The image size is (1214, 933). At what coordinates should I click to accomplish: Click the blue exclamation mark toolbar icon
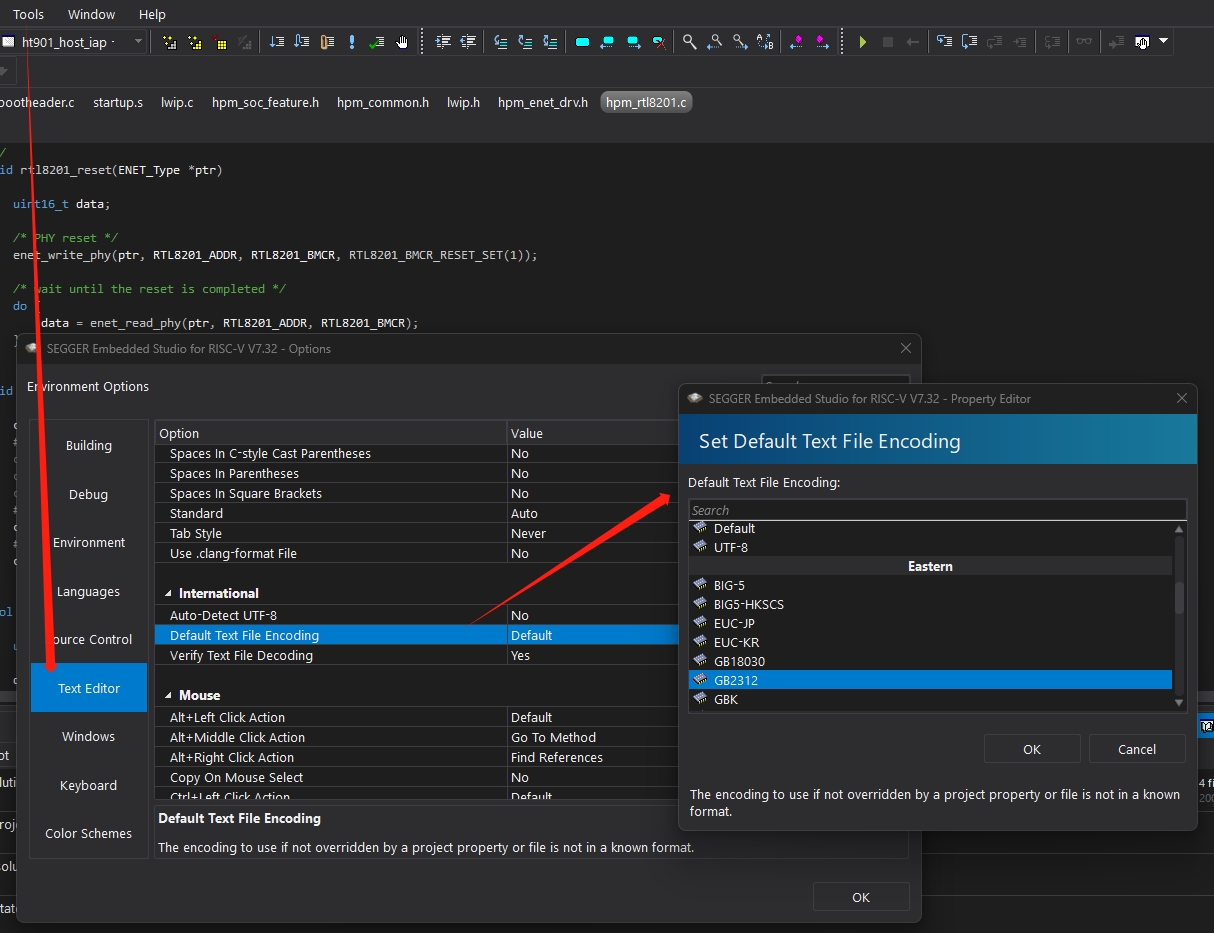352,42
